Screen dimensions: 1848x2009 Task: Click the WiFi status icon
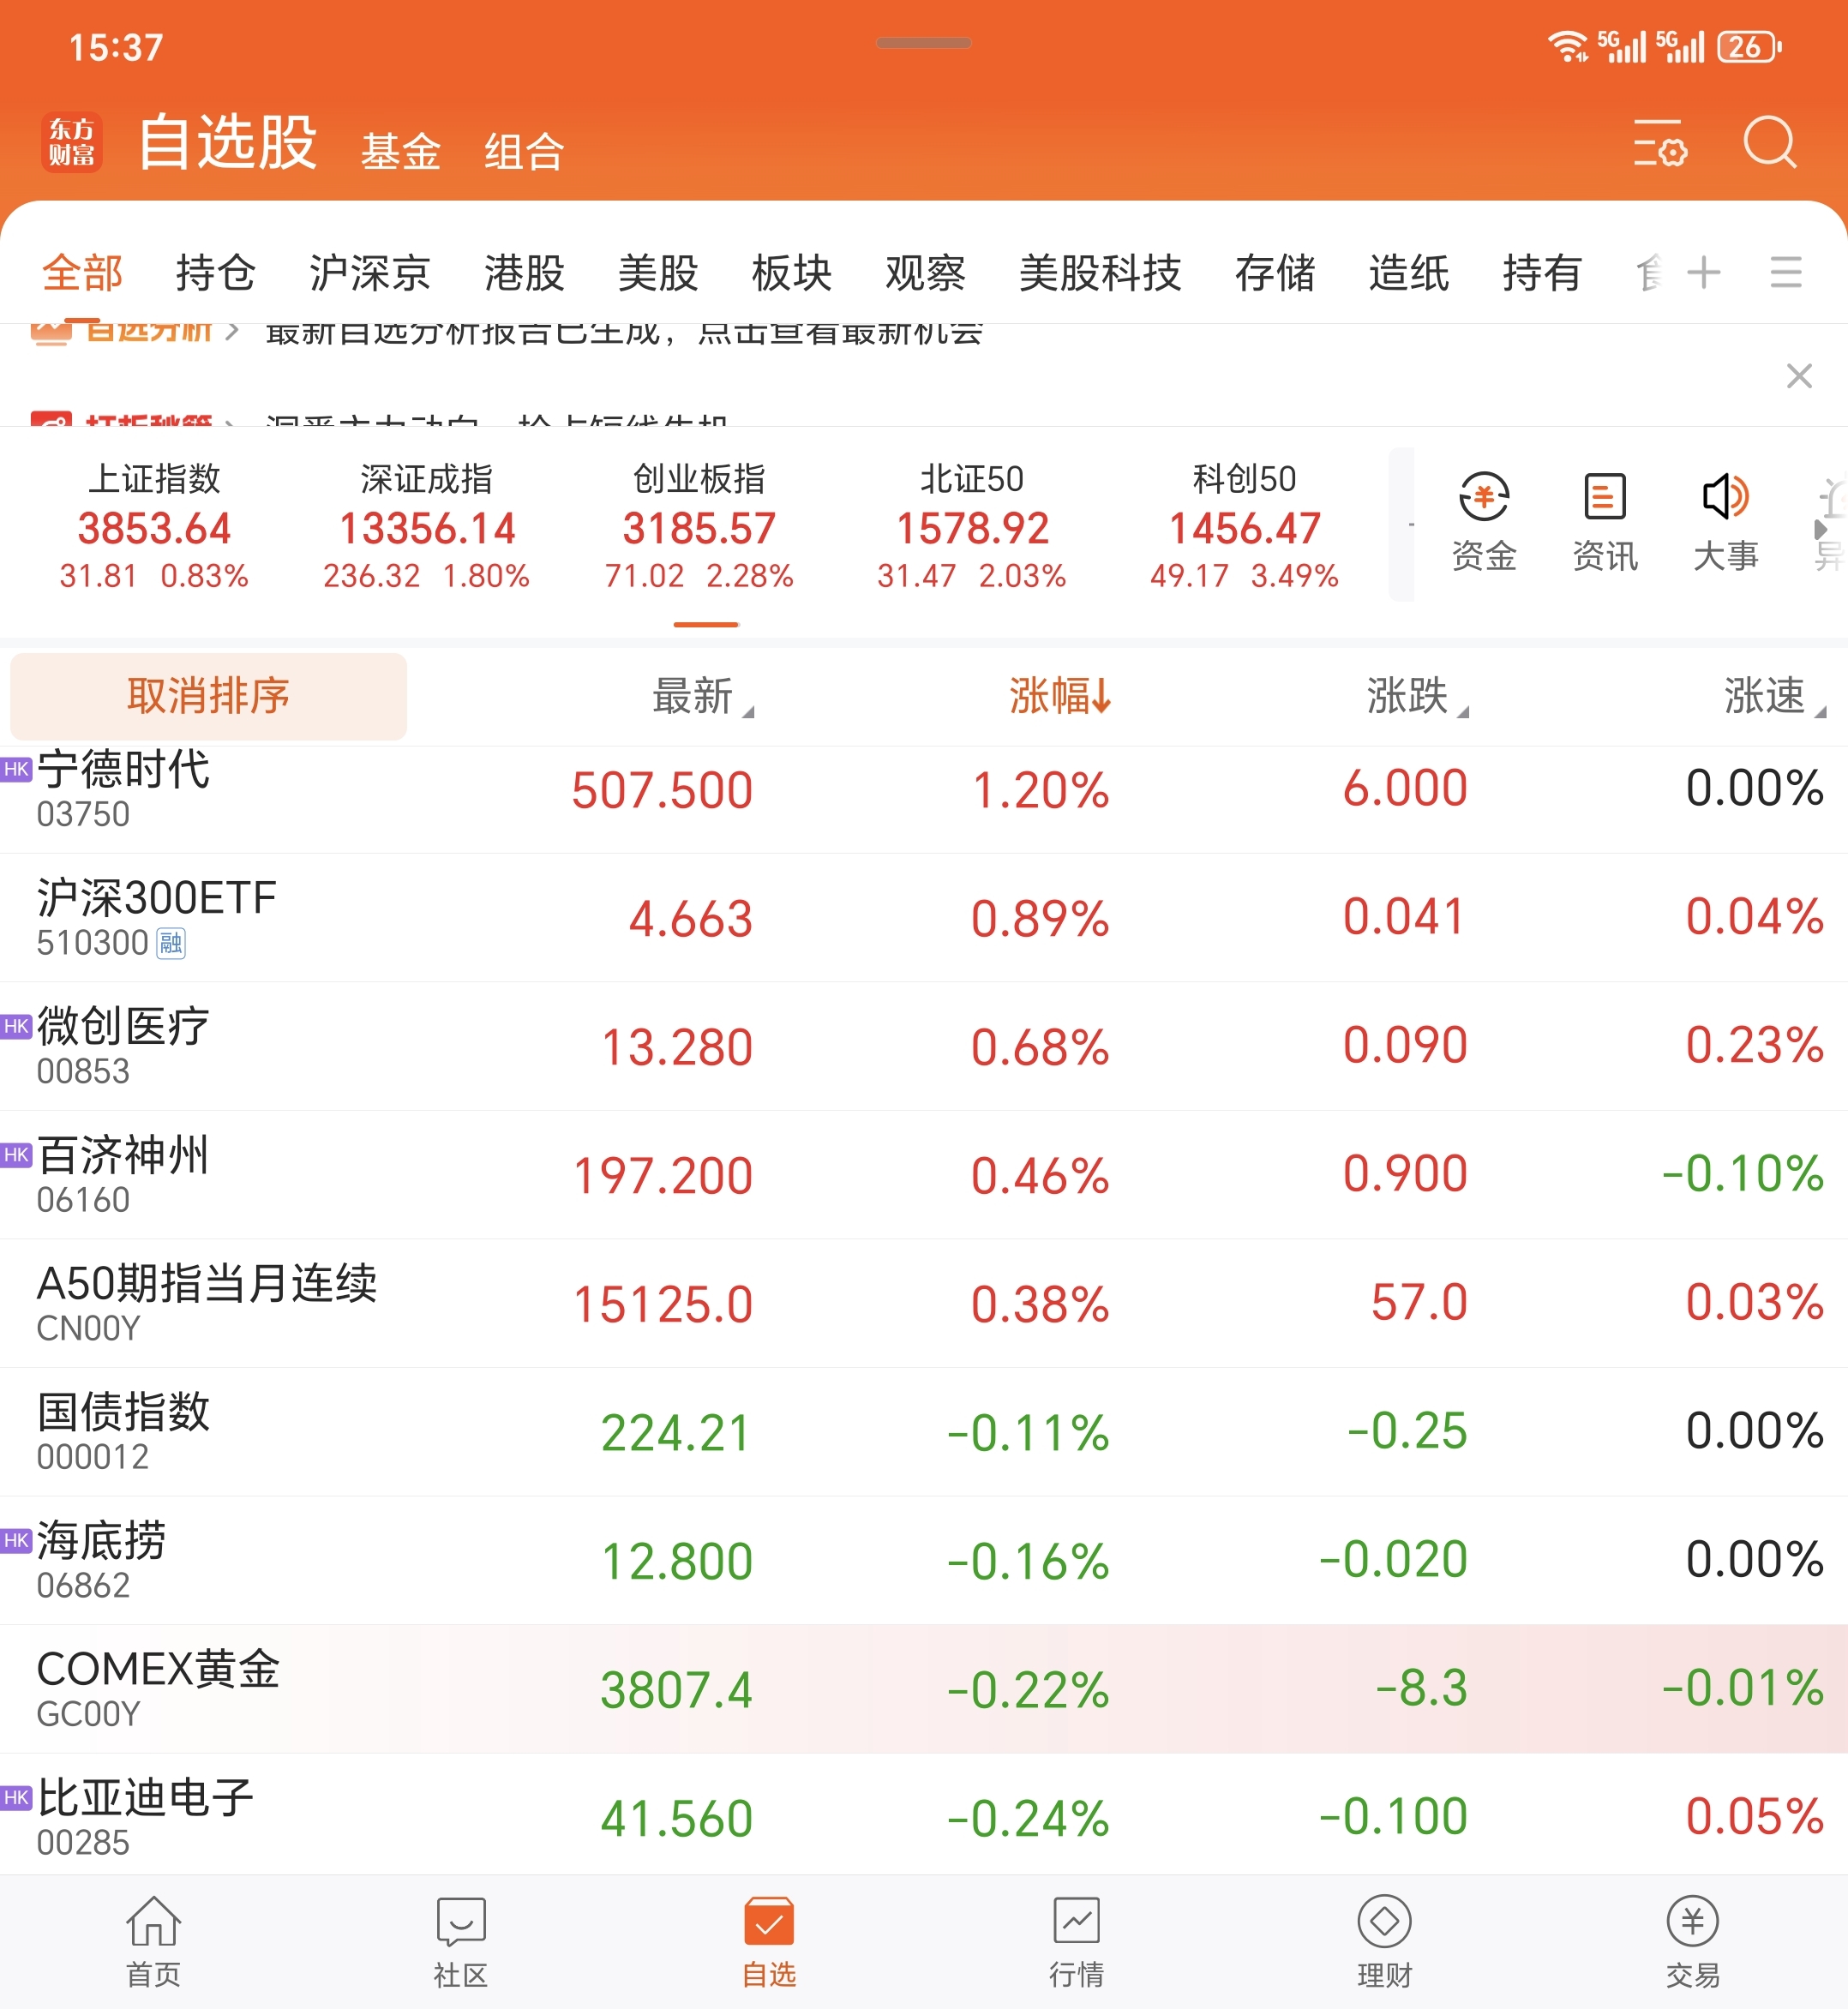coord(1567,47)
